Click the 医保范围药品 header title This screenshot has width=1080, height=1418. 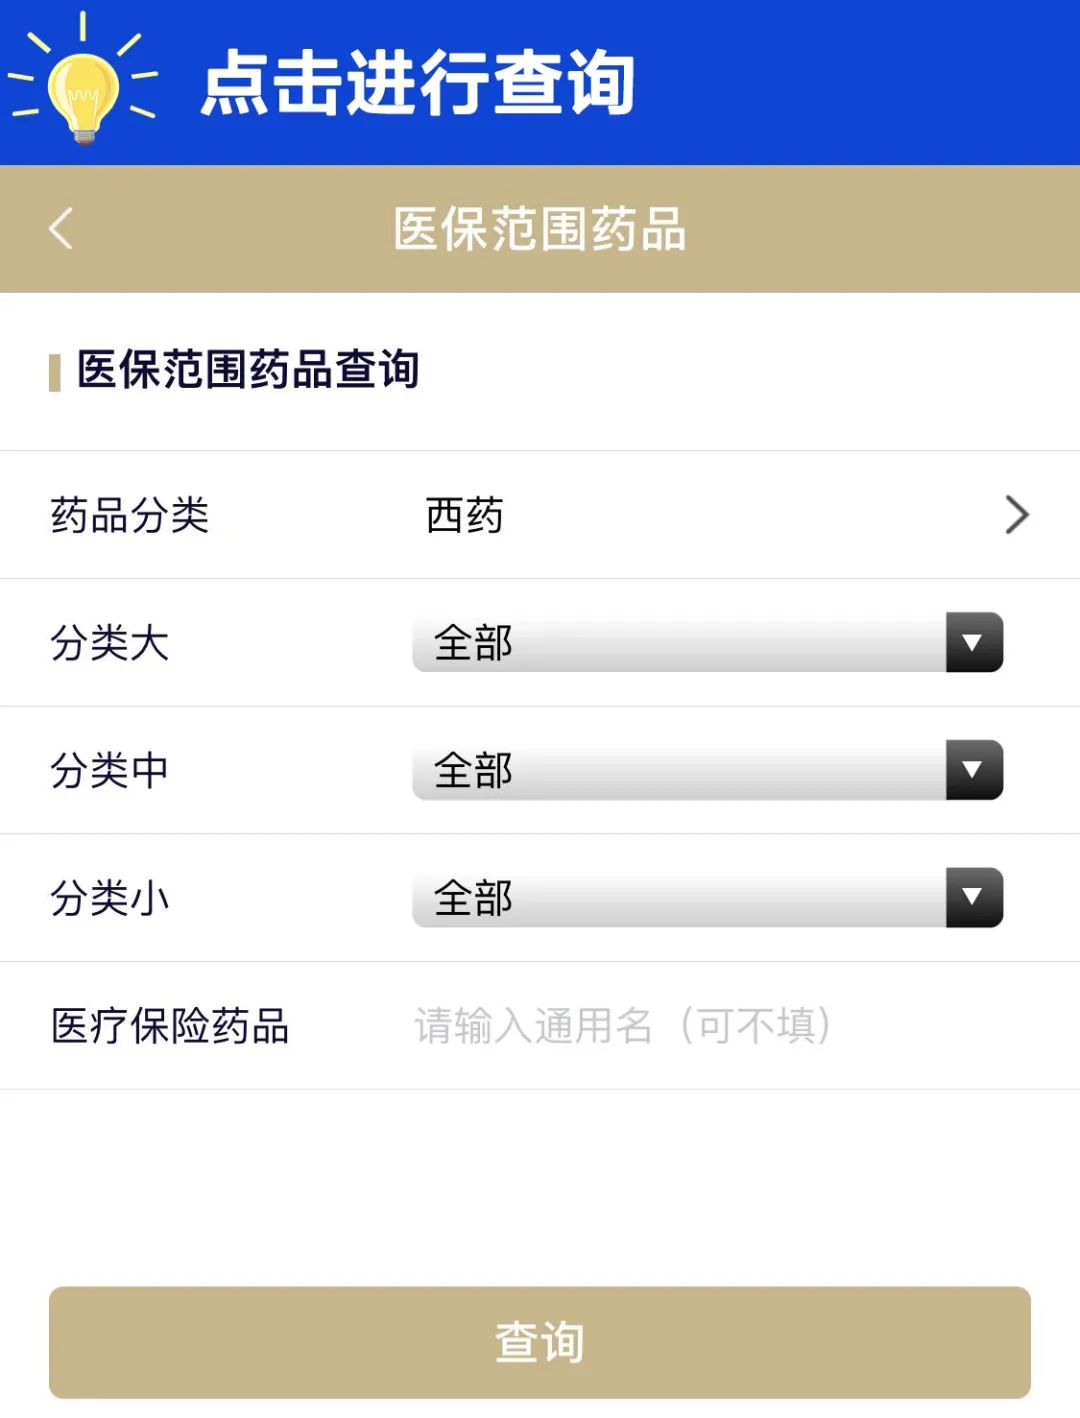click(540, 229)
